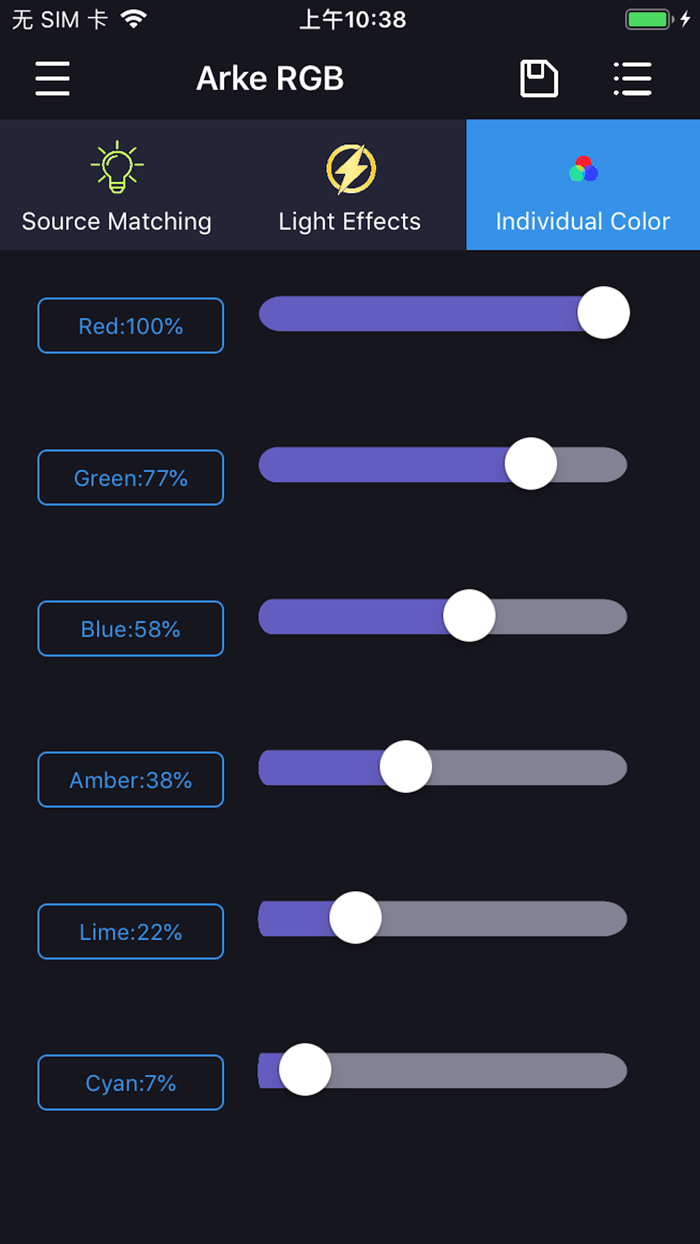Viewport: 700px width, 1244px height.
Task: Tap the Cyan:7% label button
Action: click(130, 1082)
